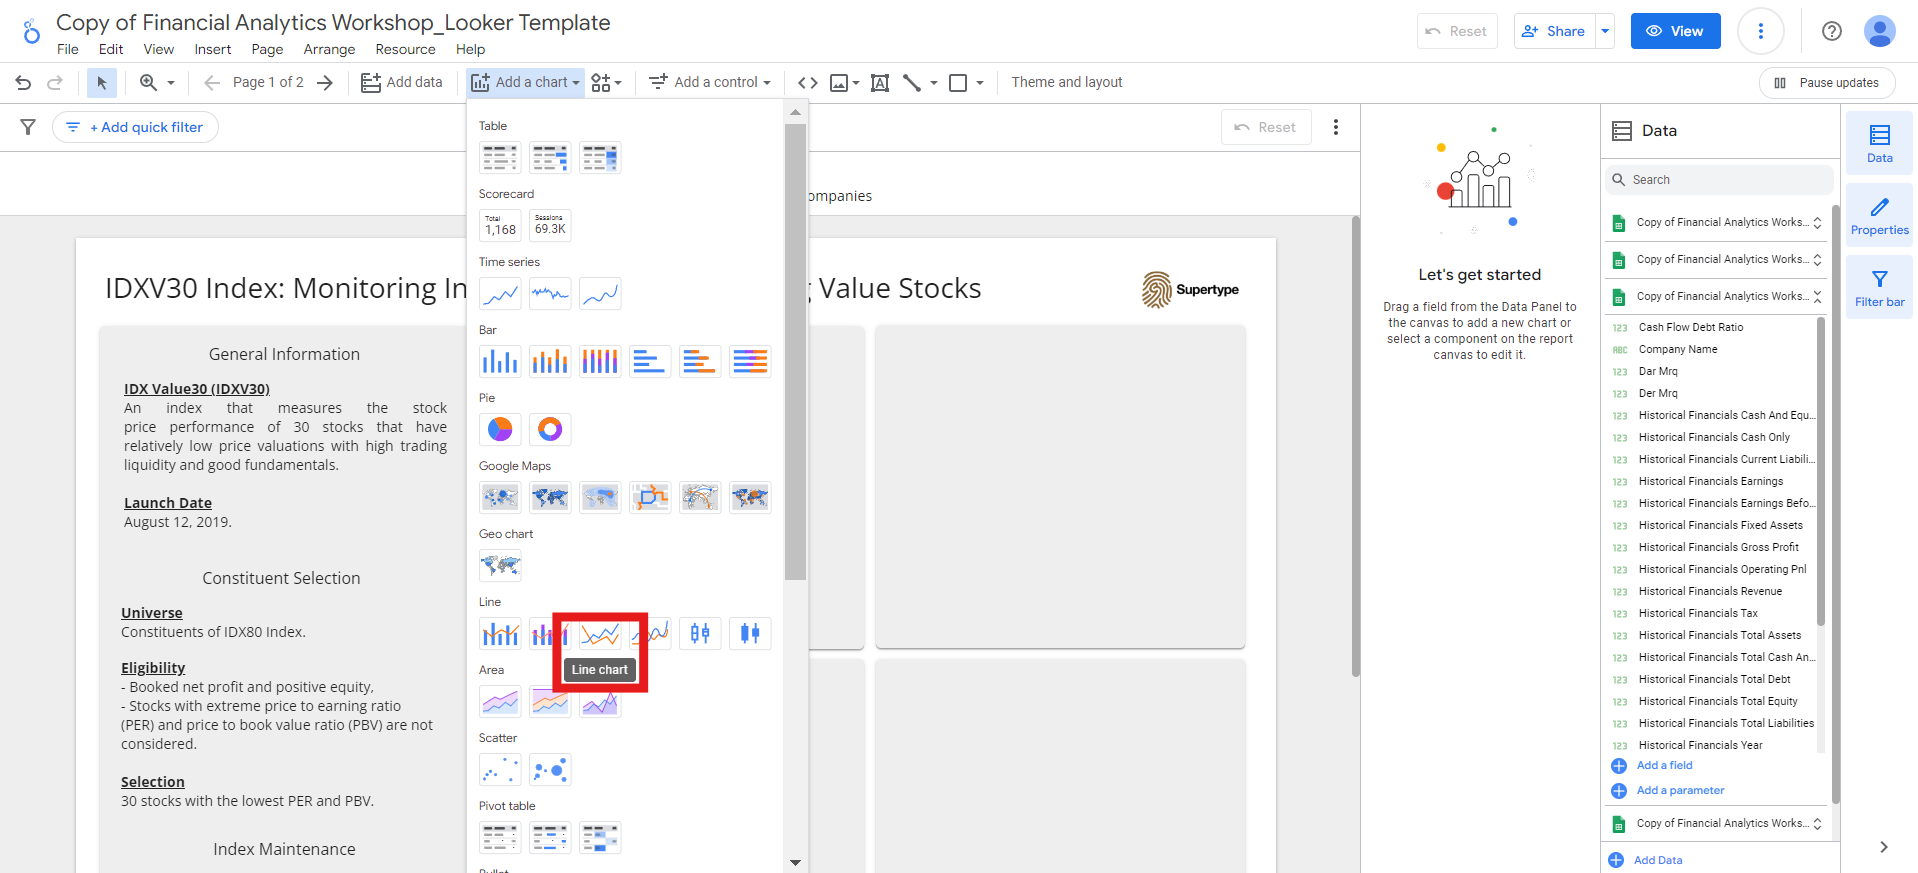
Task: Click Add quick filter
Action: tap(135, 127)
